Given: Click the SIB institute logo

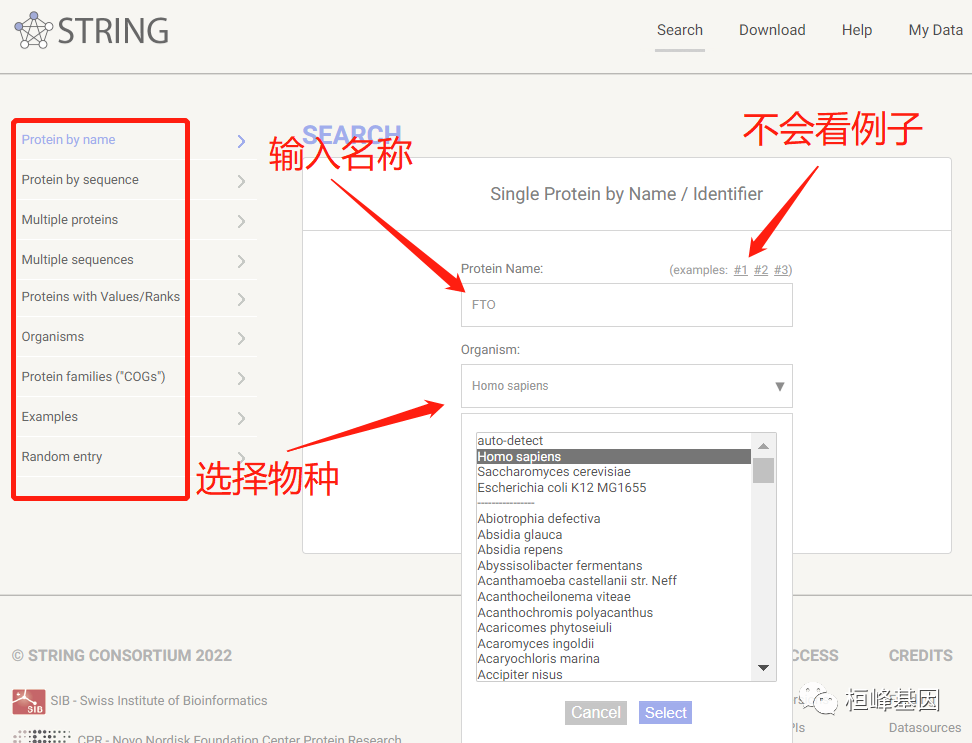Looking at the screenshot, I should tap(29, 701).
